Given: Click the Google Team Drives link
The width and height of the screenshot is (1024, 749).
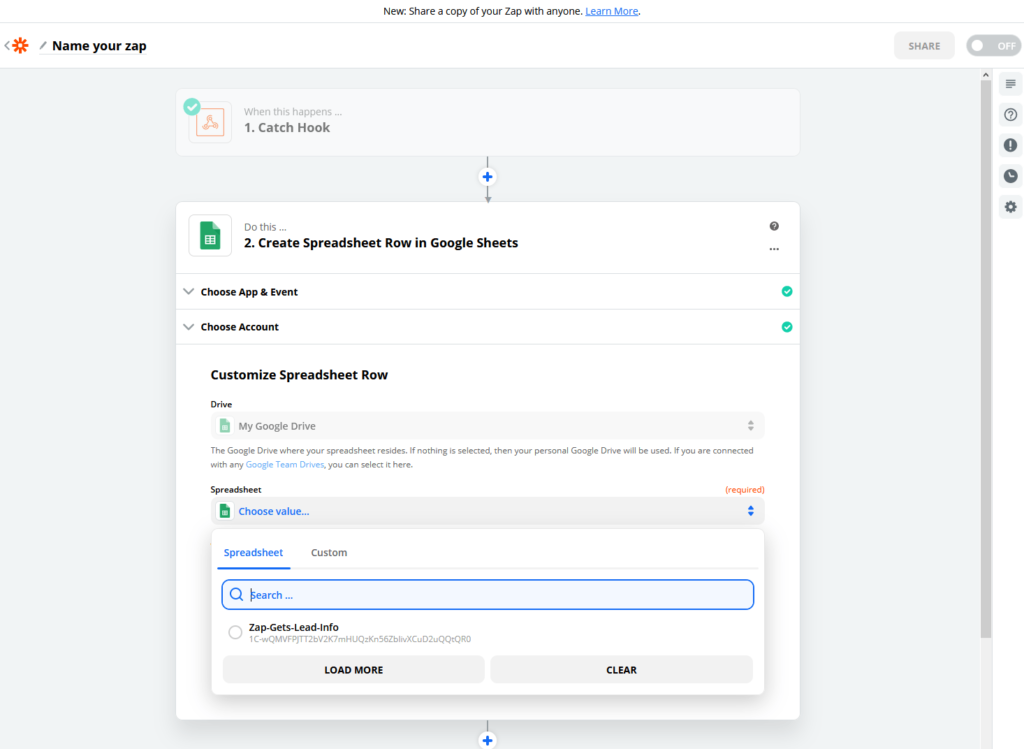Looking at the screenshot, I should [x=285, y=465].
